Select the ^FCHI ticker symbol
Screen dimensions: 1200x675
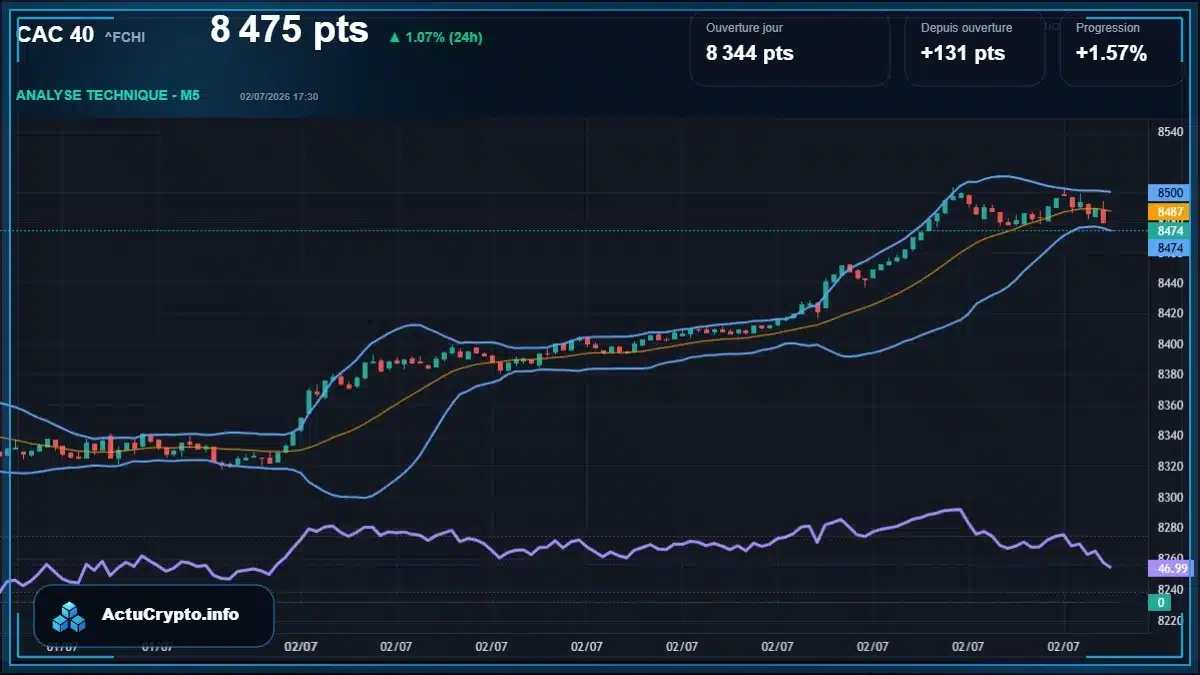125,37
